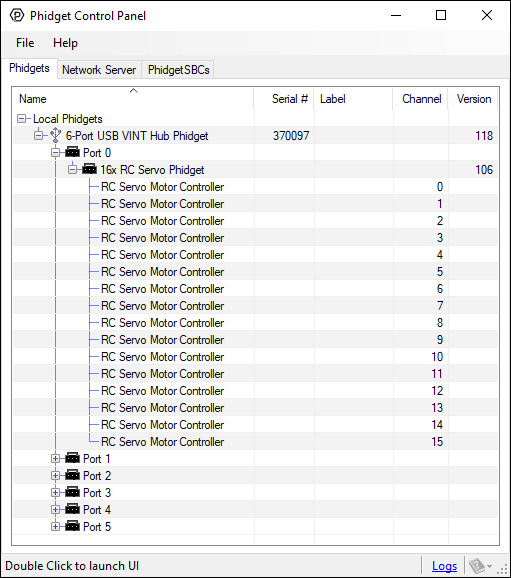Viewport: 511px width, 578px height.
Task: Open the Help menu
Action: 65,43
